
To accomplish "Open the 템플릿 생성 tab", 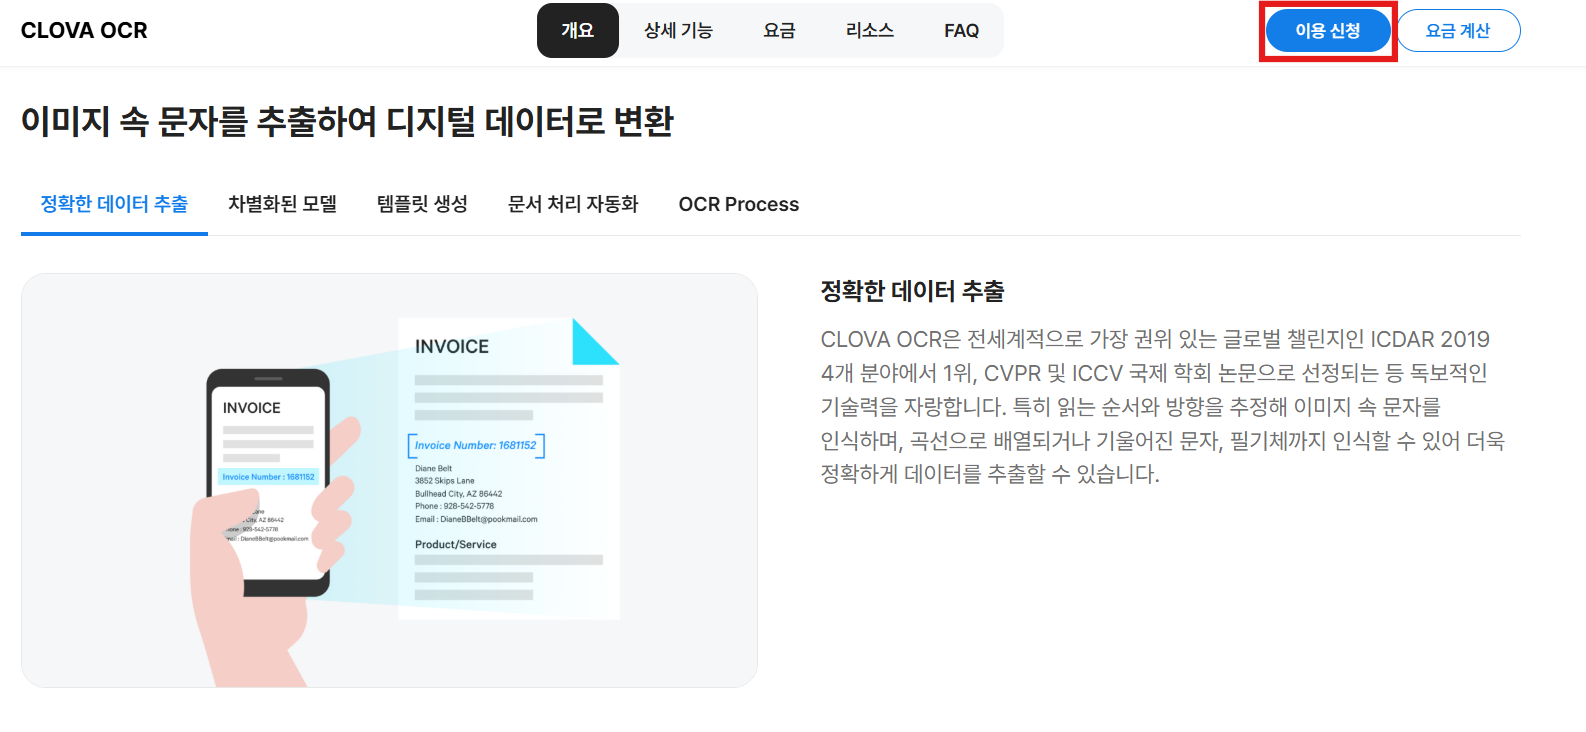I will point(422,204).
